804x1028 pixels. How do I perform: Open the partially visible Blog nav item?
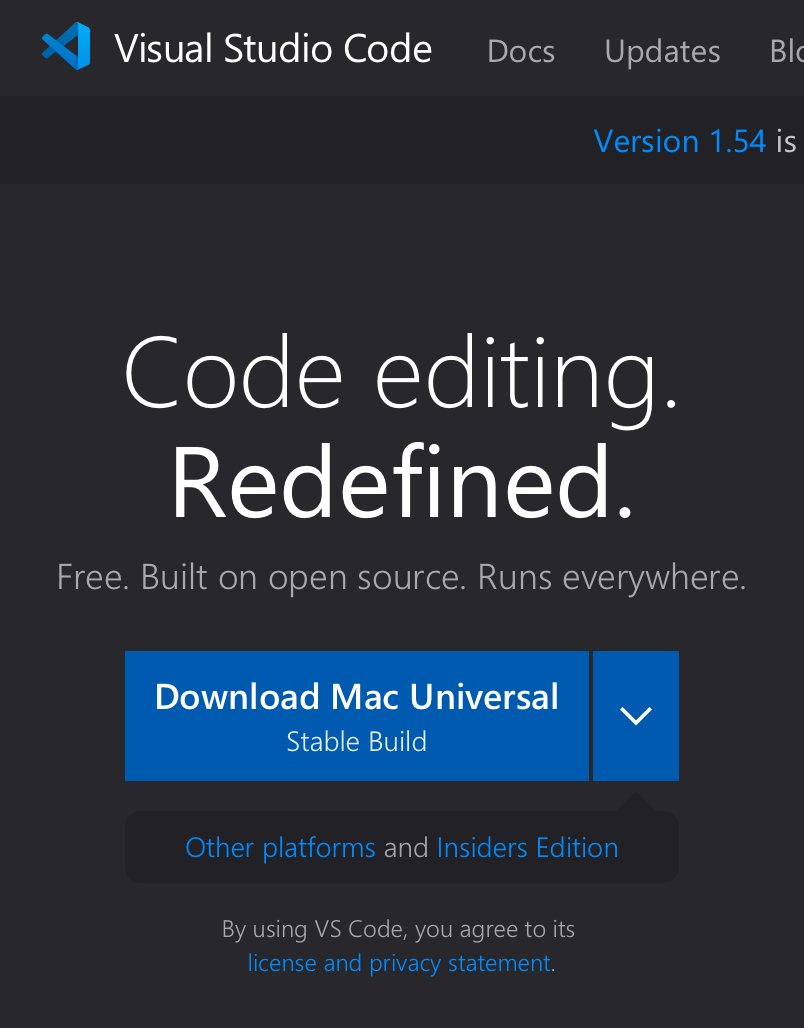pyautogui.click(x=786, y=51)
